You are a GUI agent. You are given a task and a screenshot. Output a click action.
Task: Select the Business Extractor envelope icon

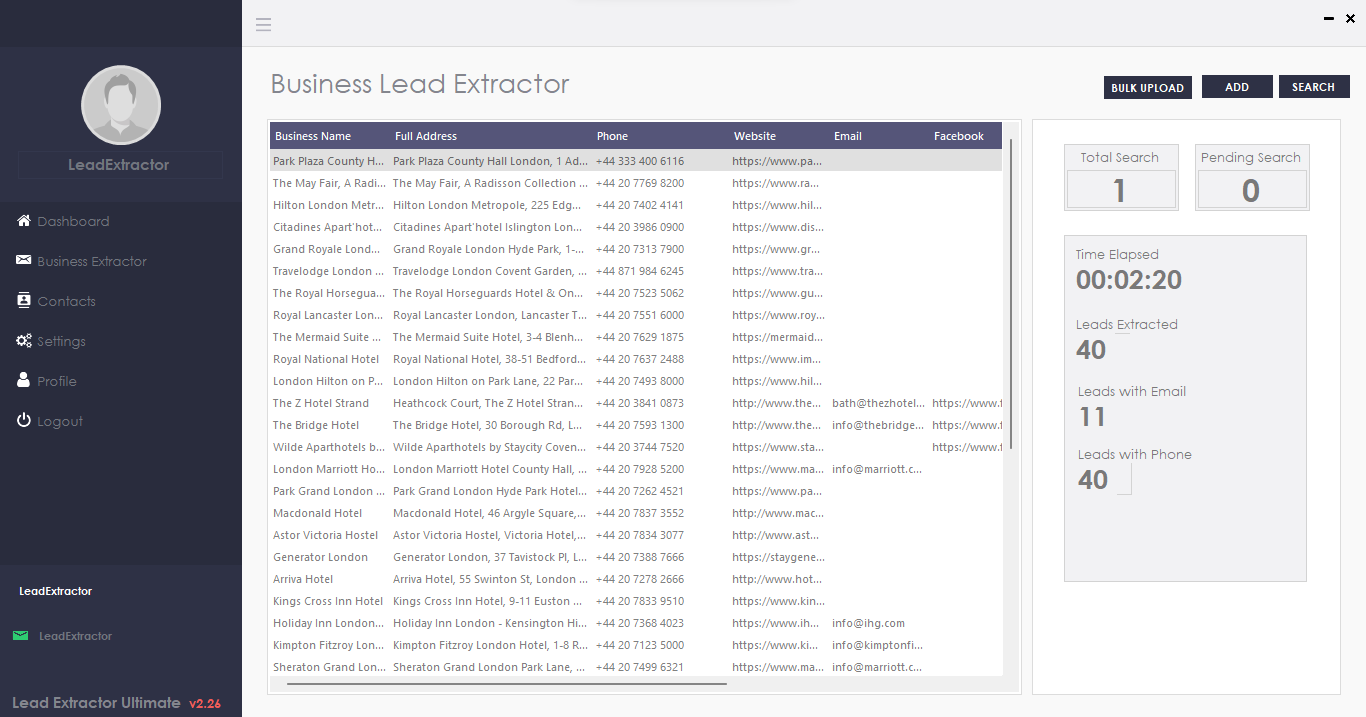pos(24,261)
